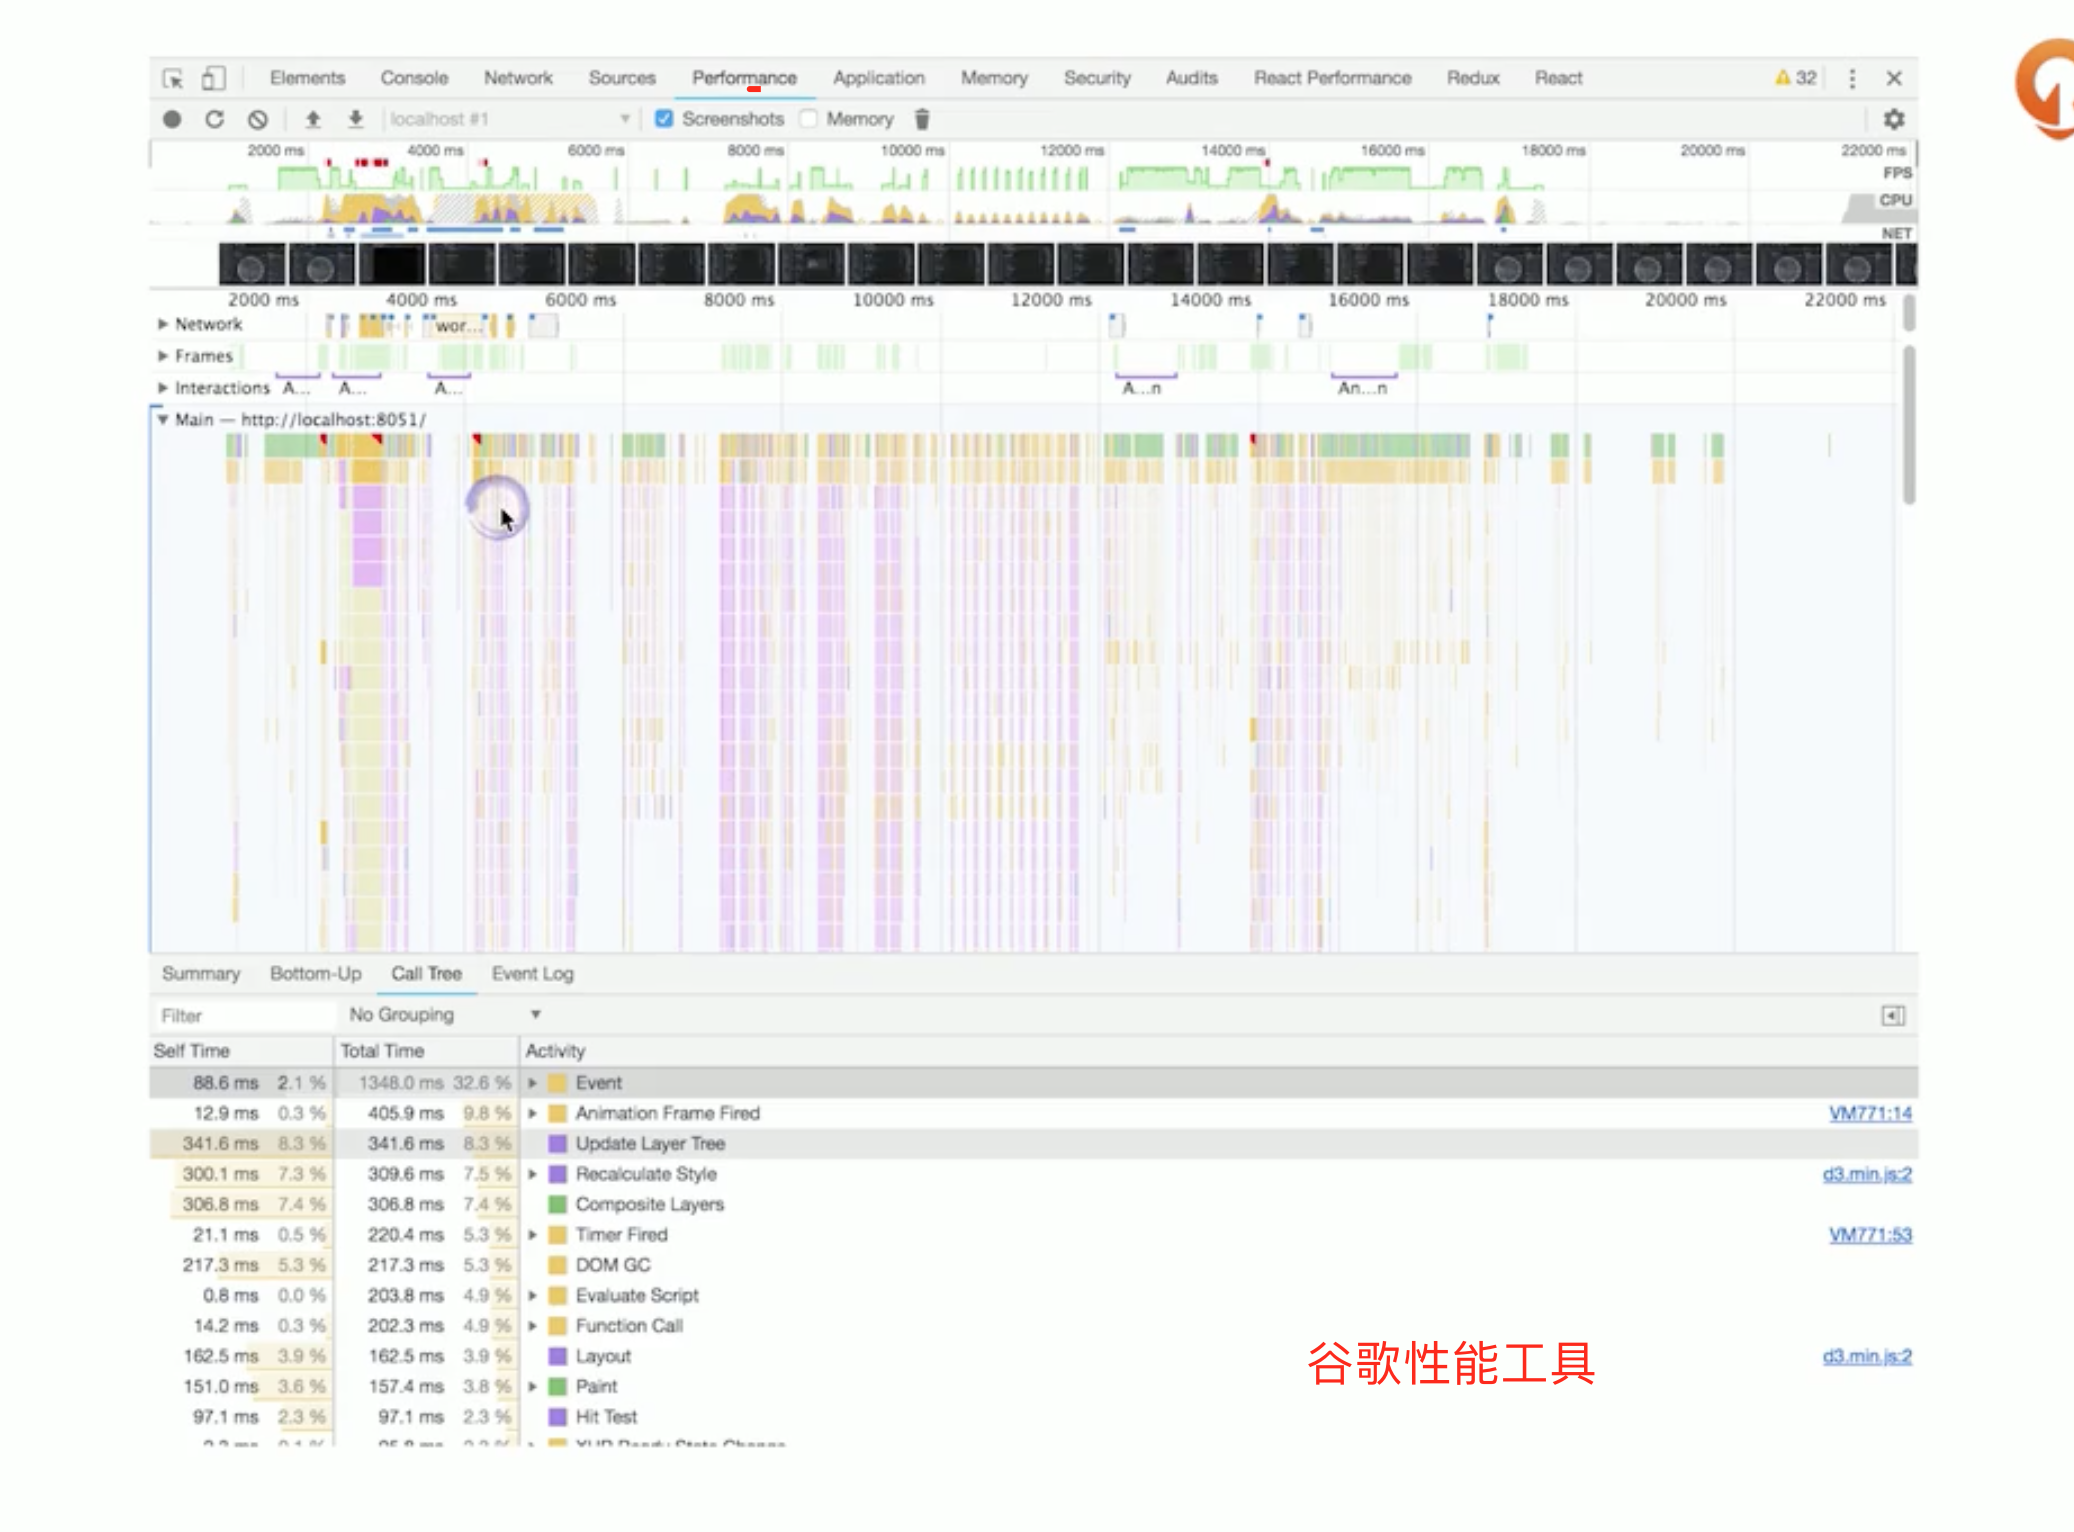Viewport: 2074px width, 1532px height.
Task: Click the clear recording icon
Action: [x=257, y=119]
